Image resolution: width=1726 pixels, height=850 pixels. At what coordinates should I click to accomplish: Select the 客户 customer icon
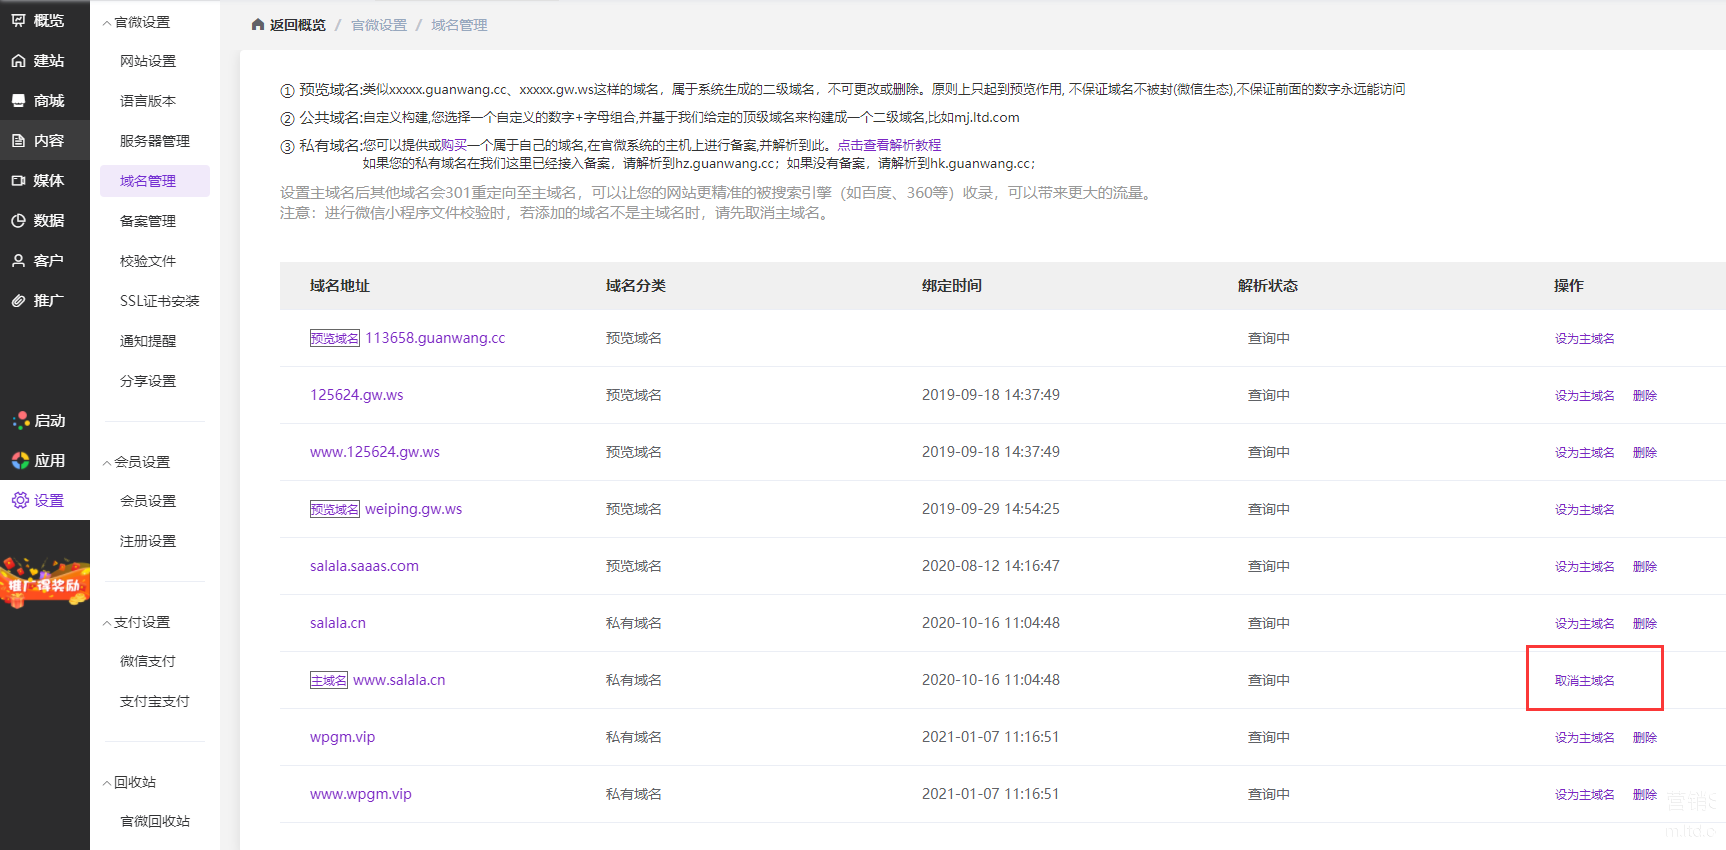(19, 261)
